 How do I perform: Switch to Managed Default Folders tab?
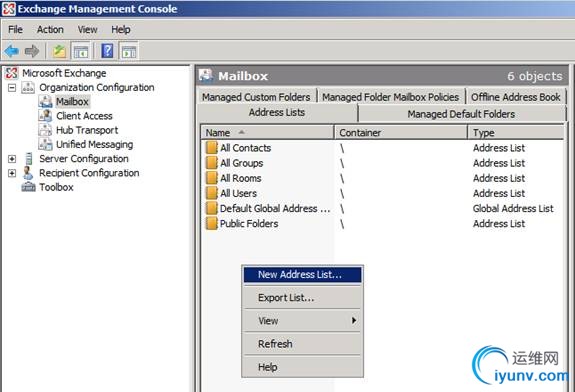[x=461, y=114]
